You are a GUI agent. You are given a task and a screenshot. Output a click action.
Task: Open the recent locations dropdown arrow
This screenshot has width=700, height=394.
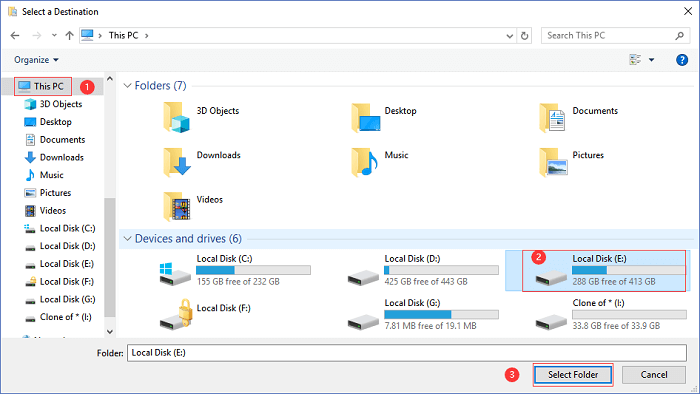point(54,35)
